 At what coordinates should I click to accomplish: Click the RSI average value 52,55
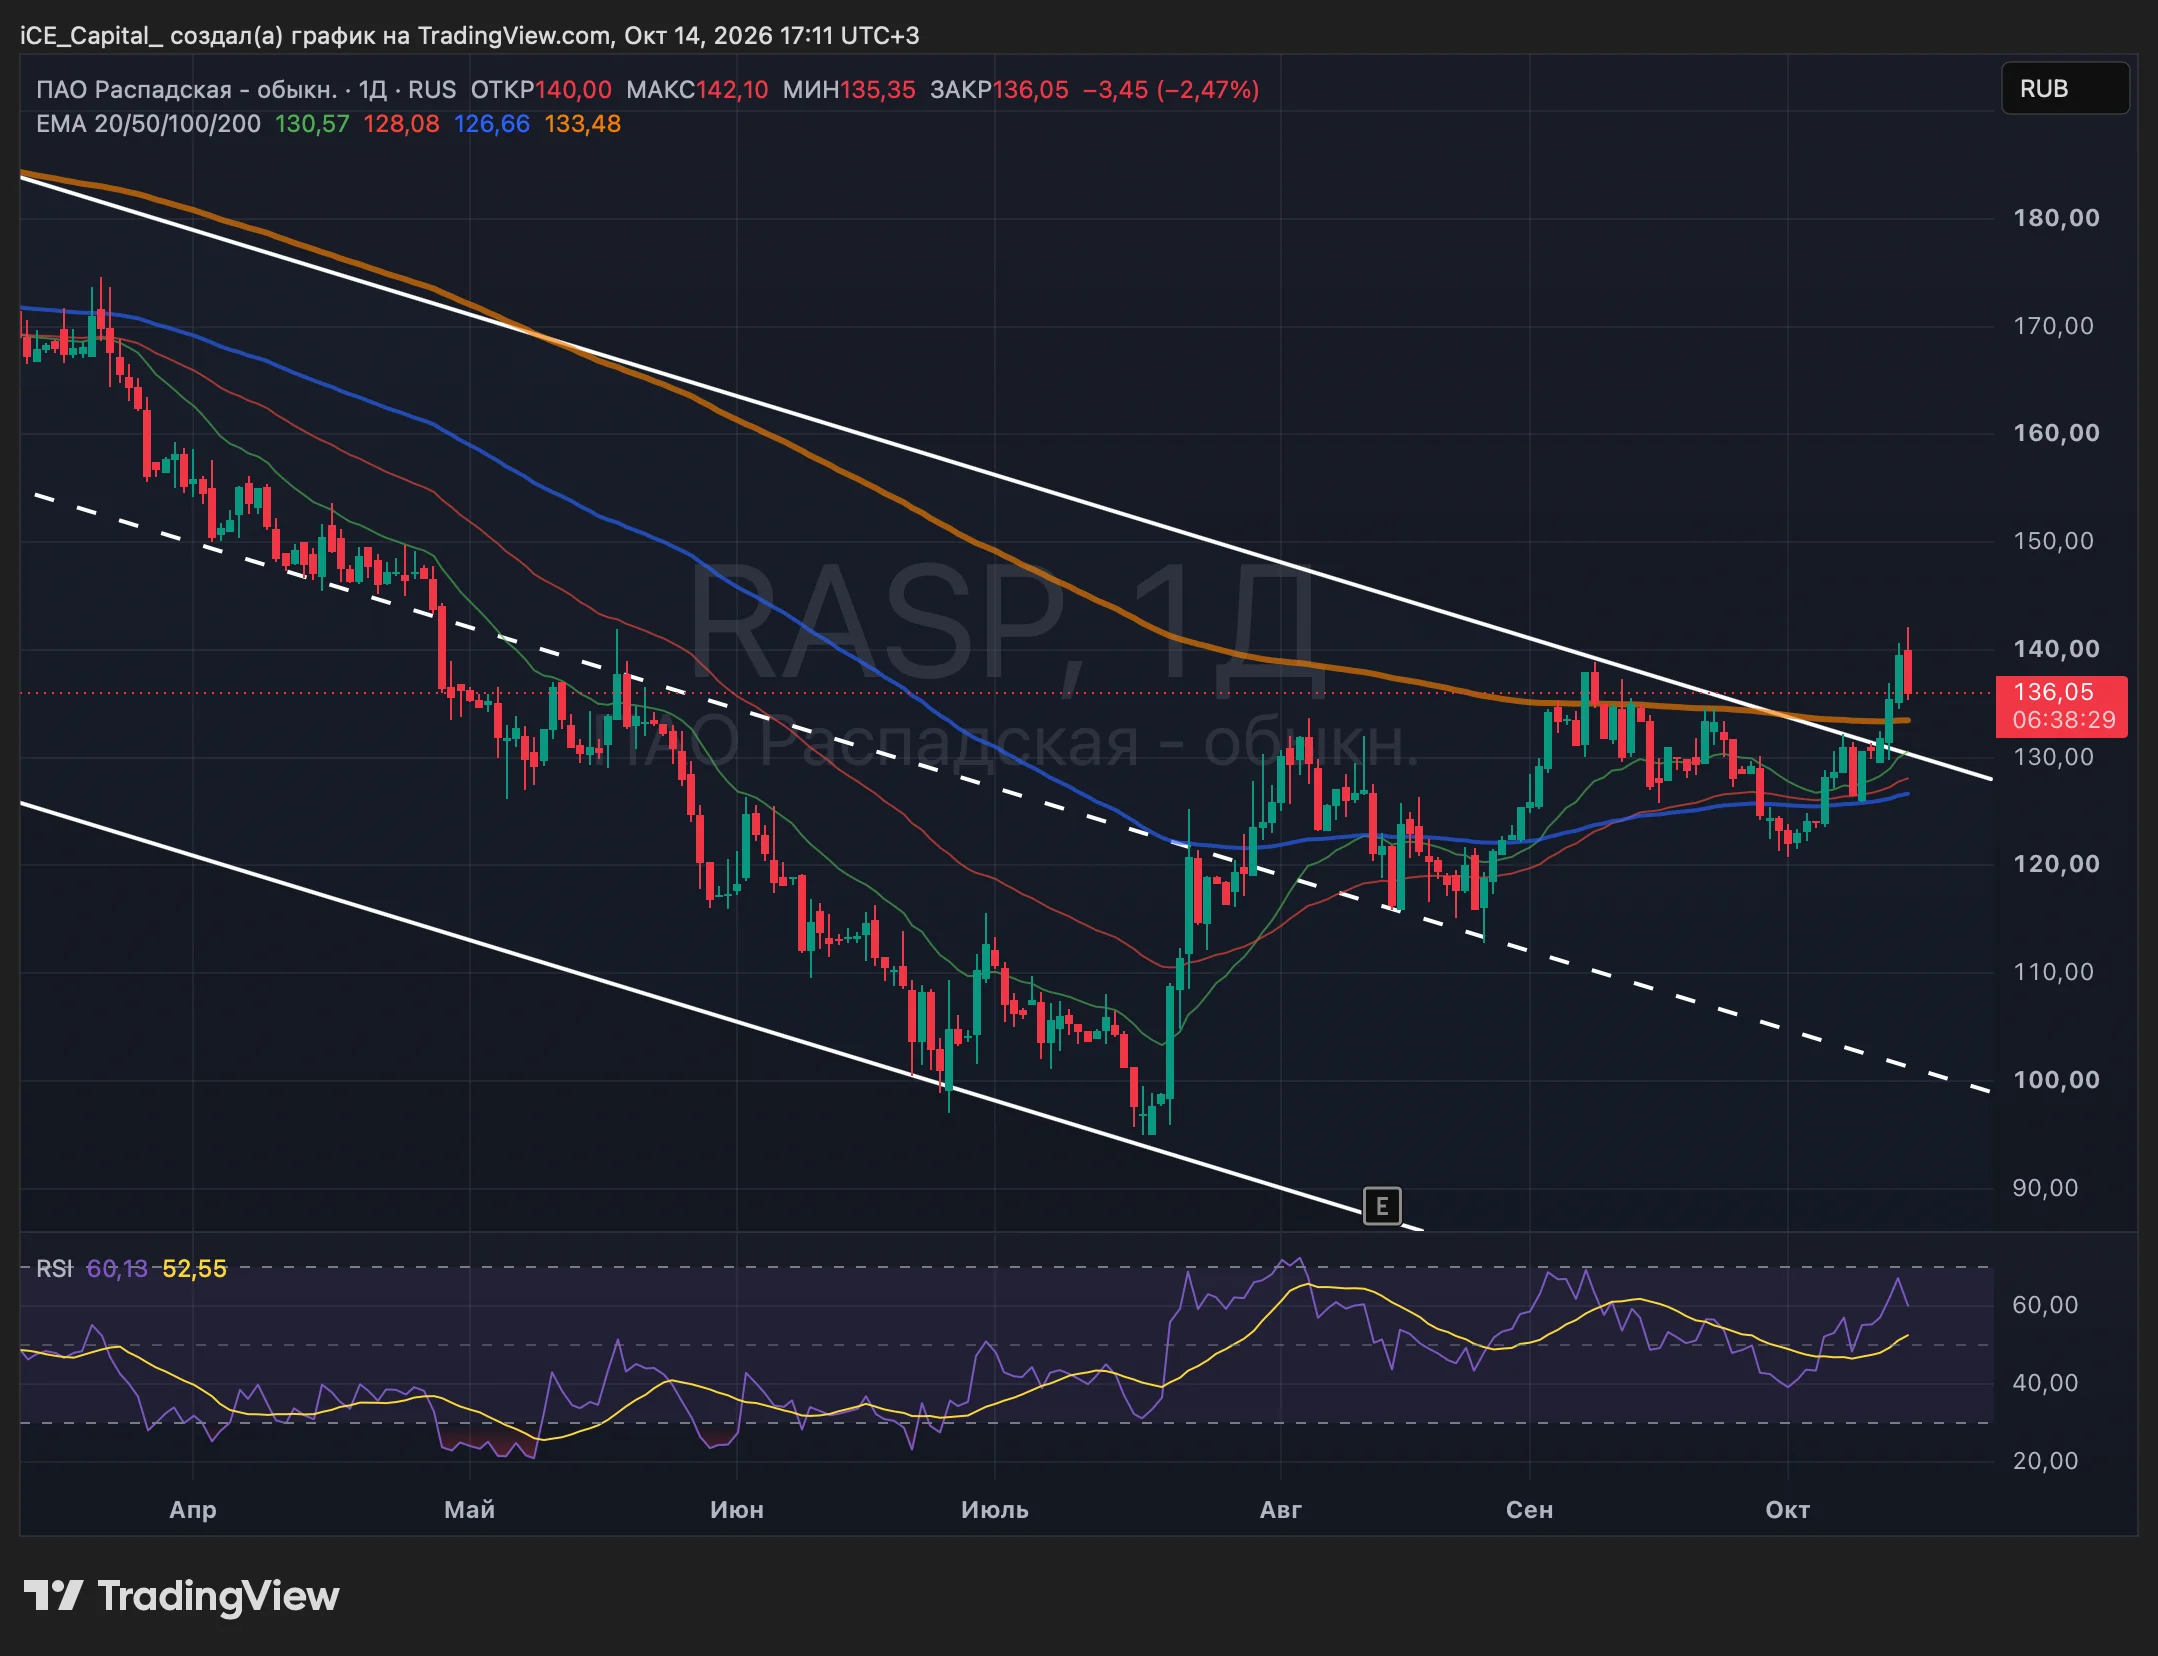coord(195,1269)
